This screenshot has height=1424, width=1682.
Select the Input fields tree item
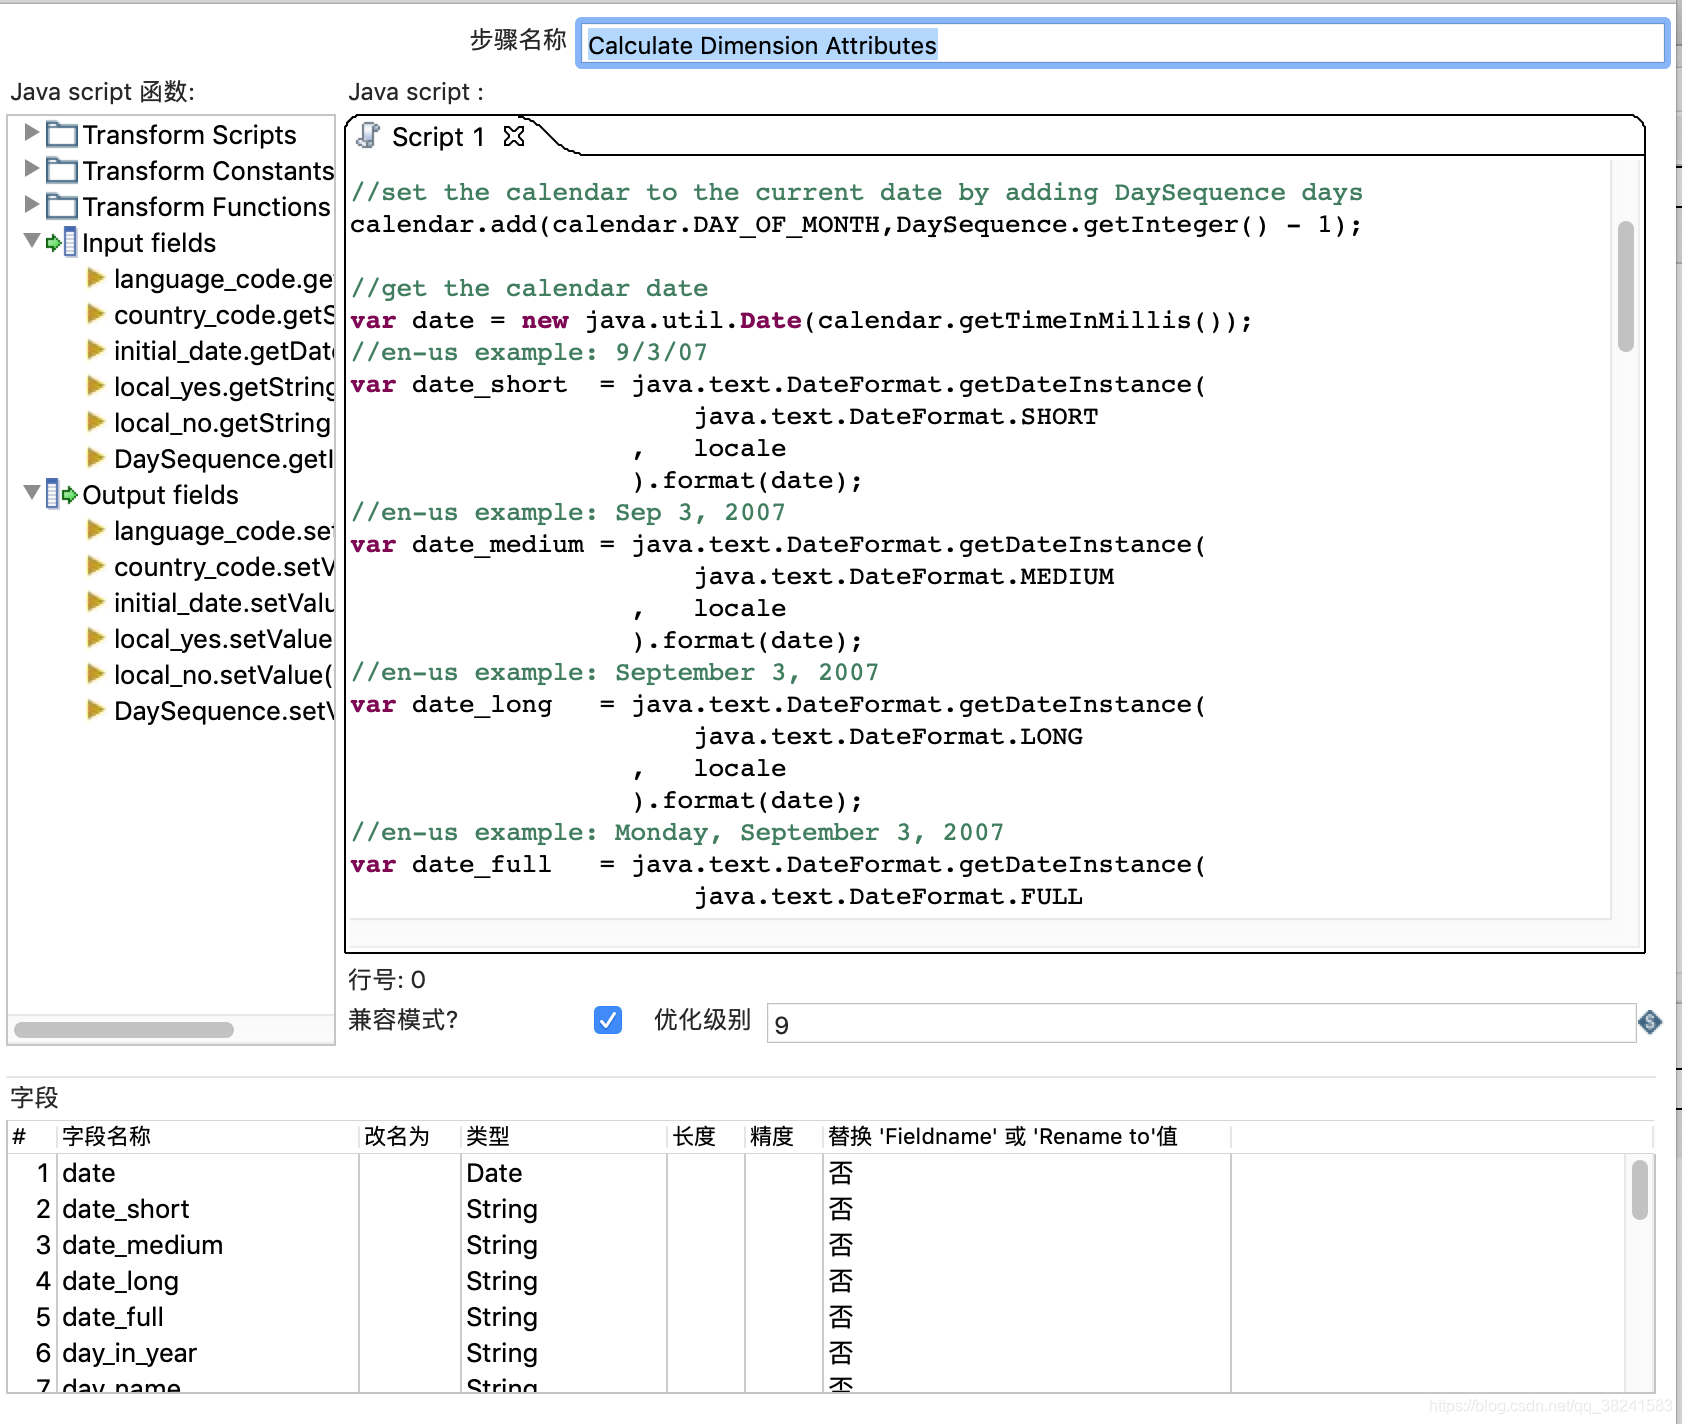pos(149,242)
